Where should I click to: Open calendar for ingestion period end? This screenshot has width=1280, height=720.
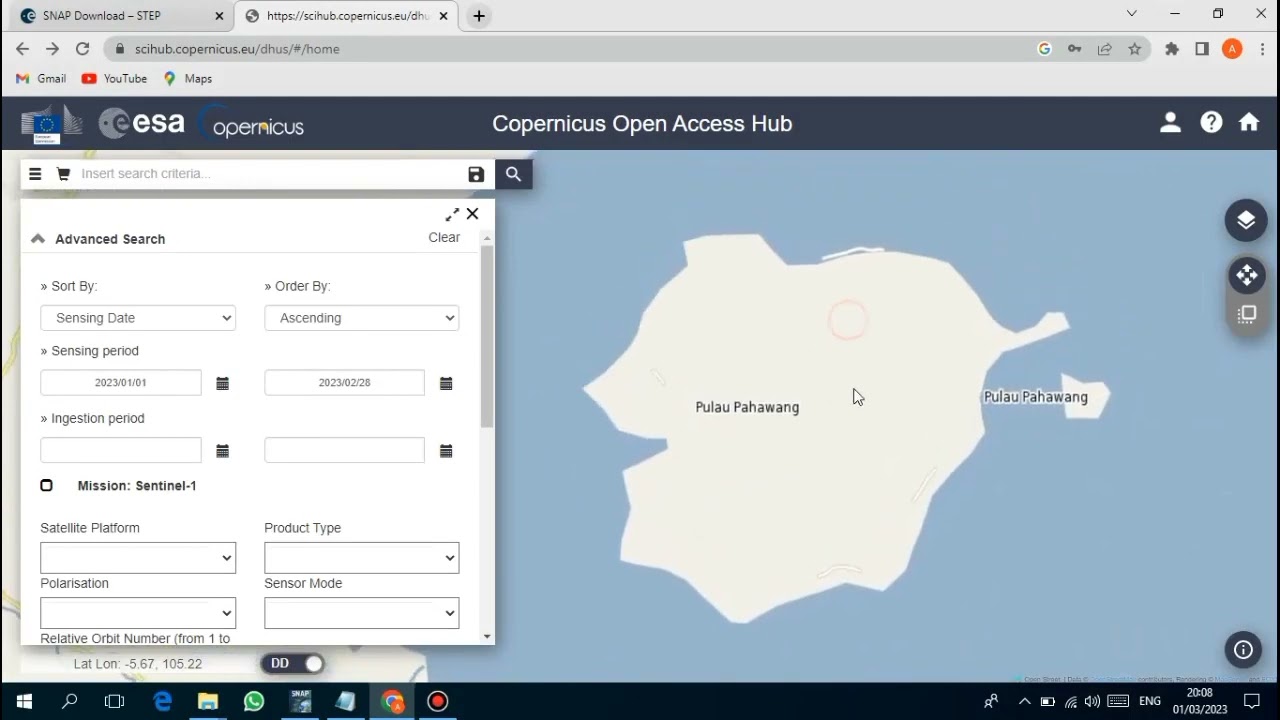(x=446, y=451)
